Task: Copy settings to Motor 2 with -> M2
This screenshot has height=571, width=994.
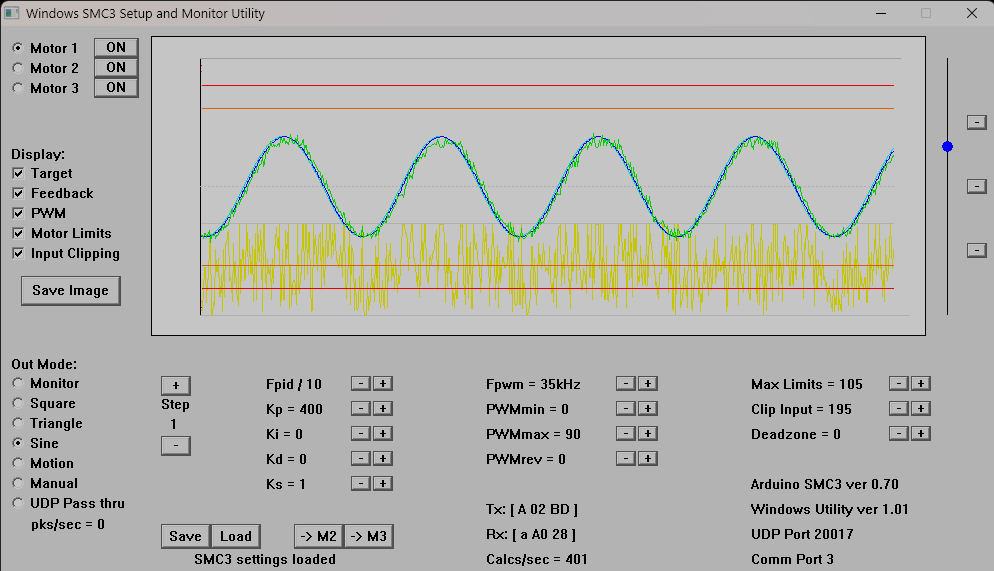Action: (x=318, y=536)
